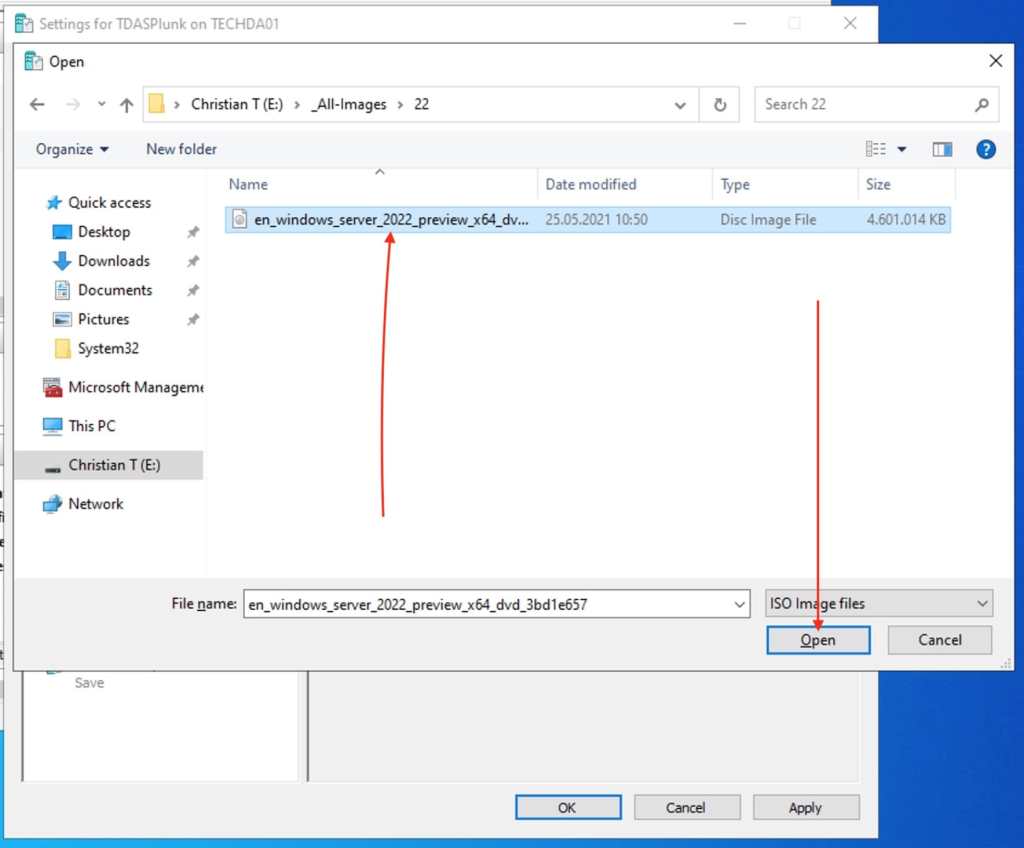Click Christian T (E:) breadcrumb entry
The image size is (1024, 848).
[x=236, y=104]
